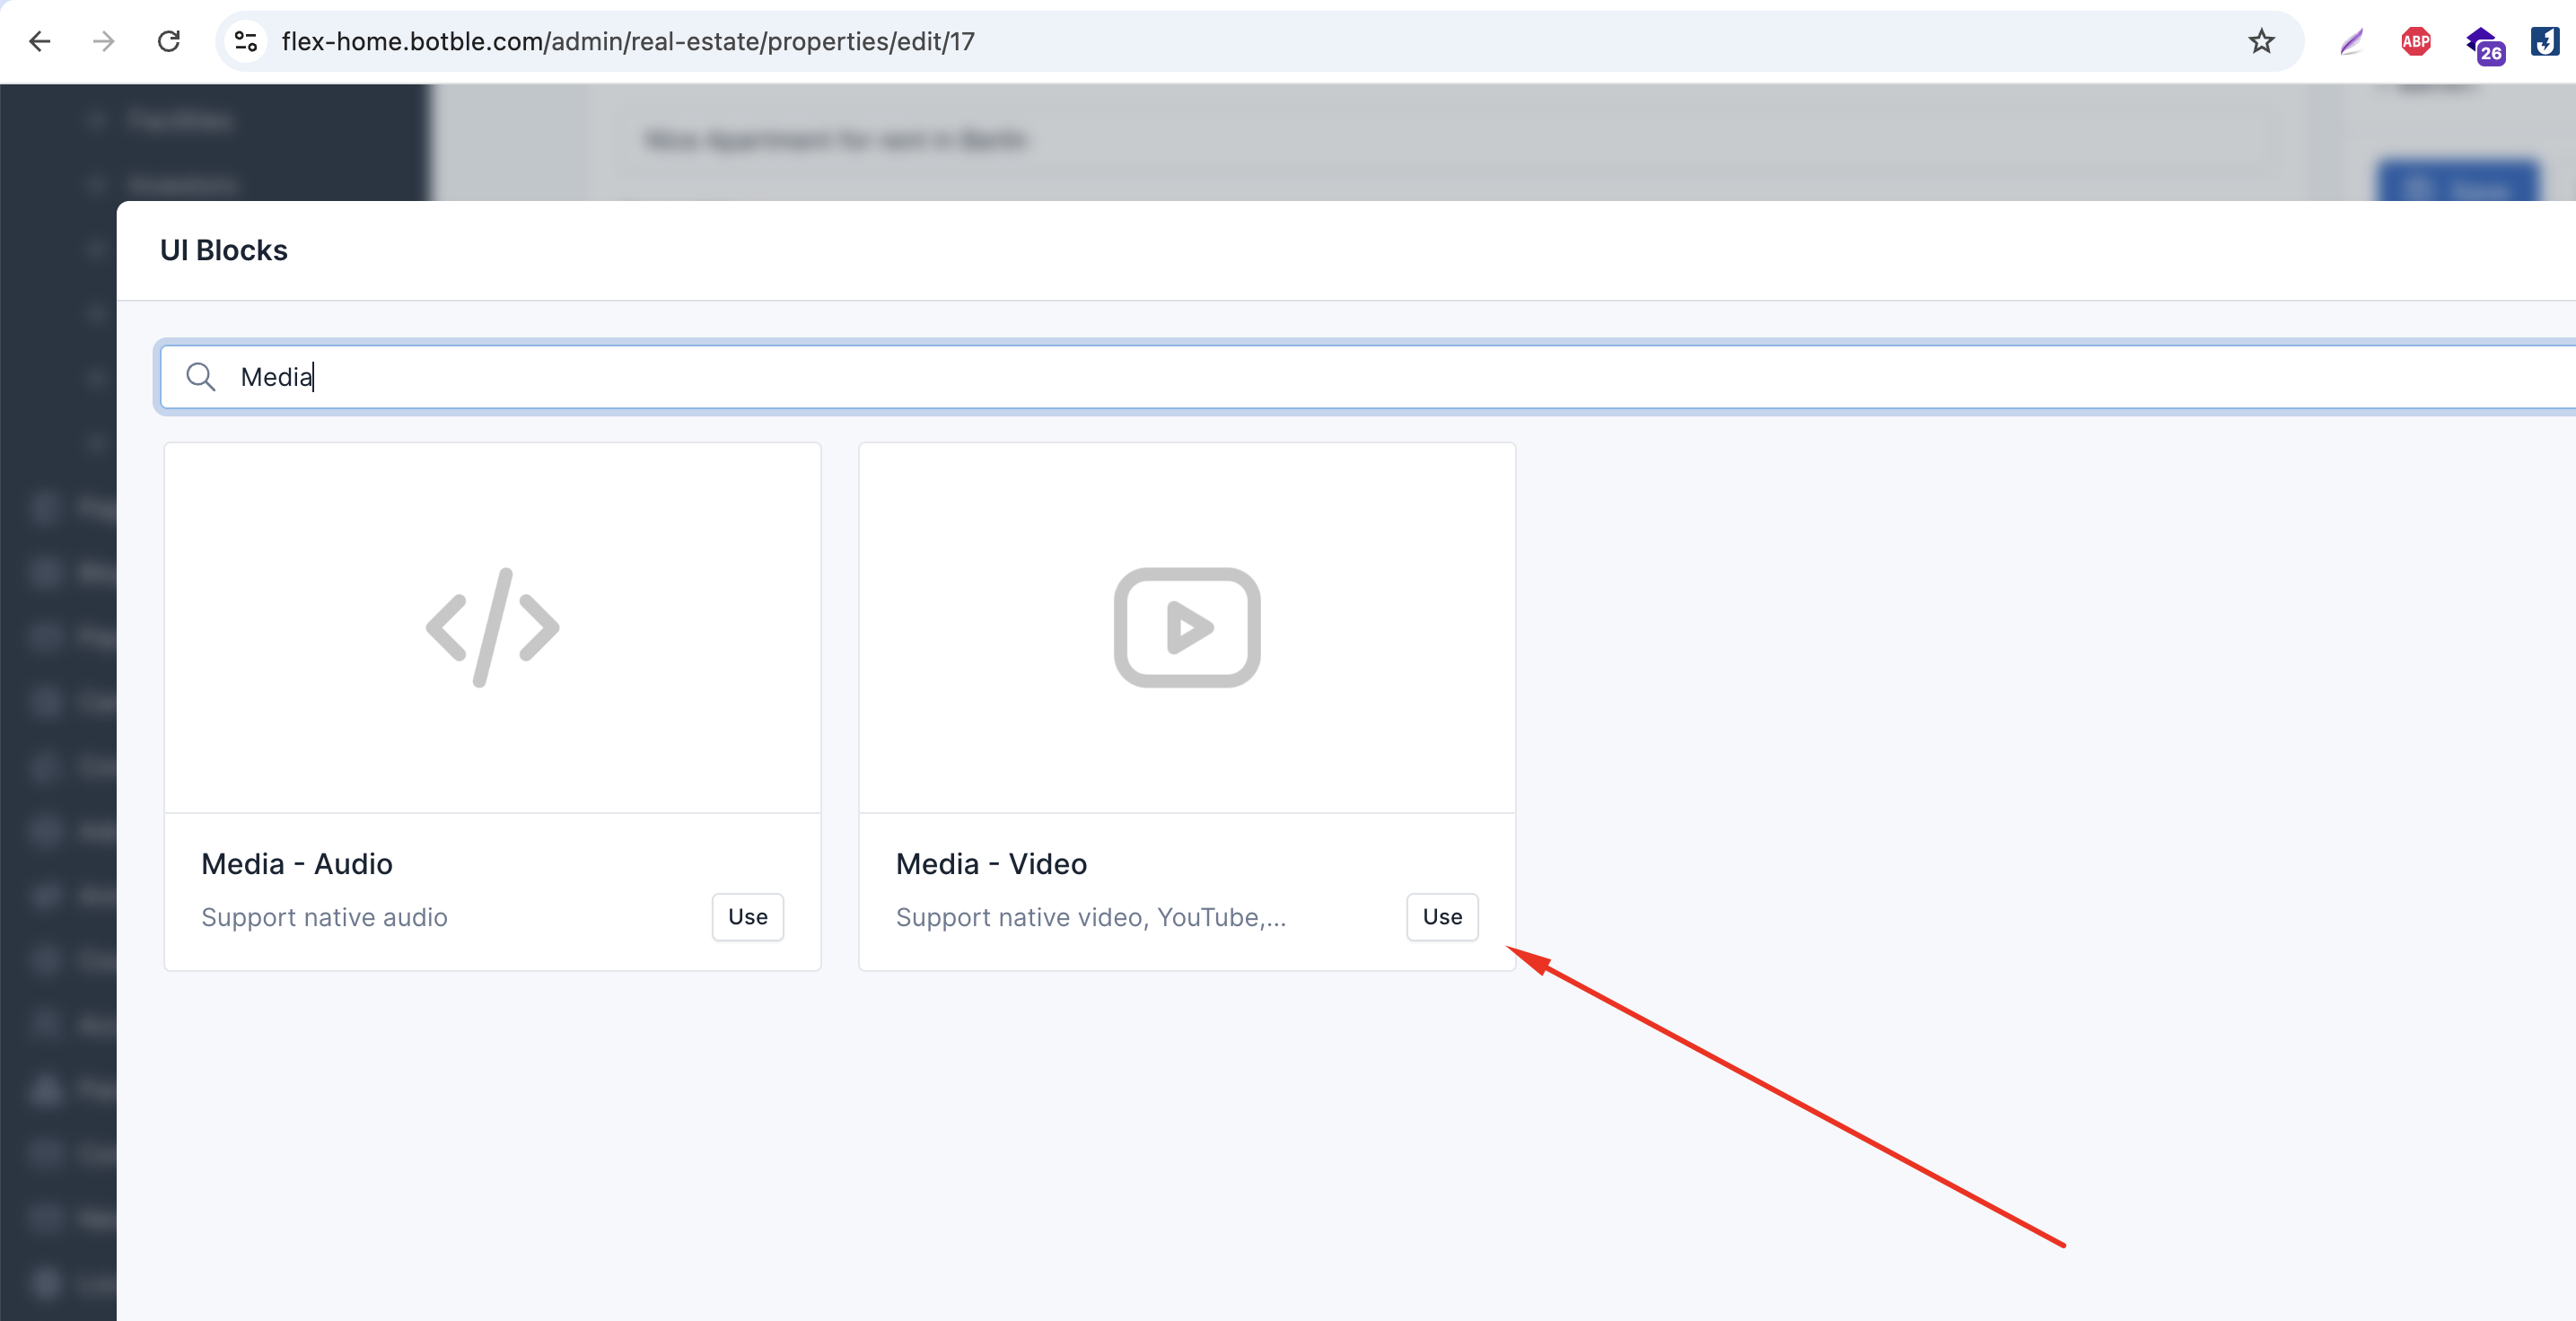The height and width of the screenshot is (1321, 2576).
Task: Select the Media - Video play-icon preview
Action: (x=1186, y=627)
